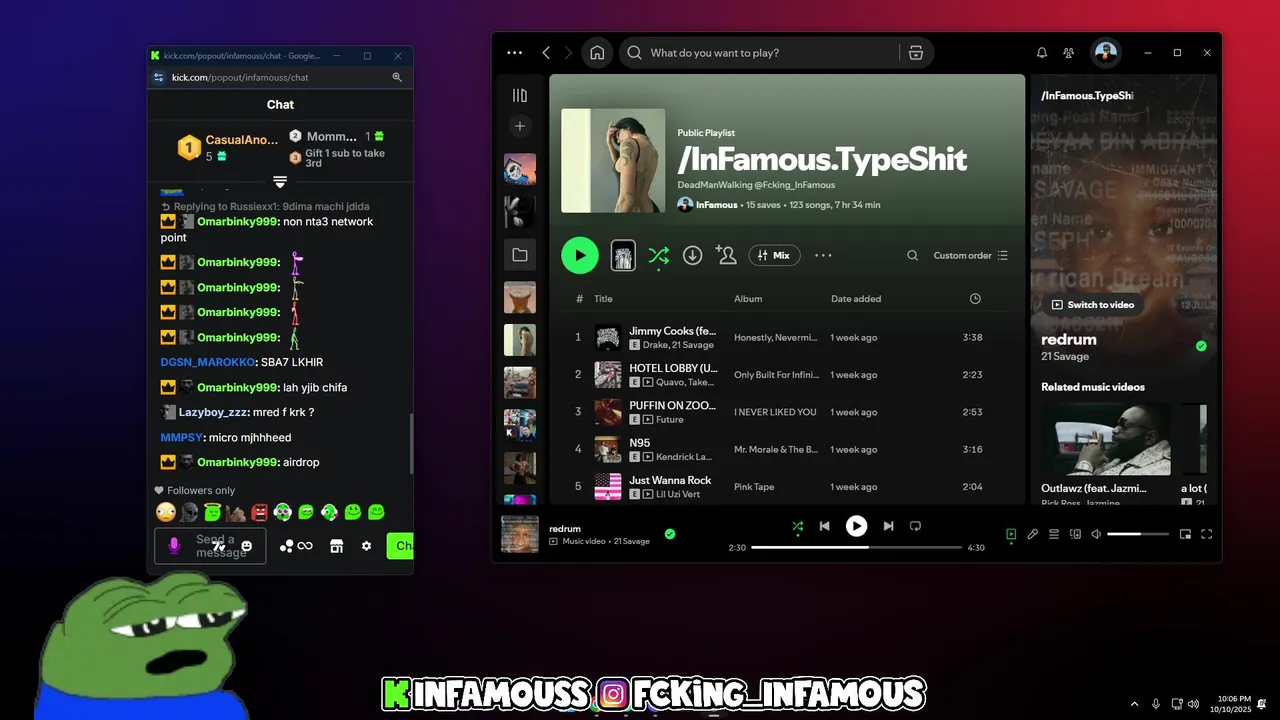This screenshot has width=1280, height=720.
Task: Zoom icon in Kick address bar
Action: [x=397, y=77]
